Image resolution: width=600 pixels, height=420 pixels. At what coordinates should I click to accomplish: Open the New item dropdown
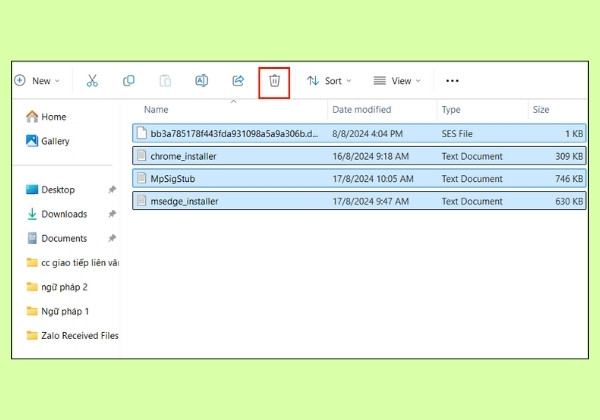(x=37, y=81)
